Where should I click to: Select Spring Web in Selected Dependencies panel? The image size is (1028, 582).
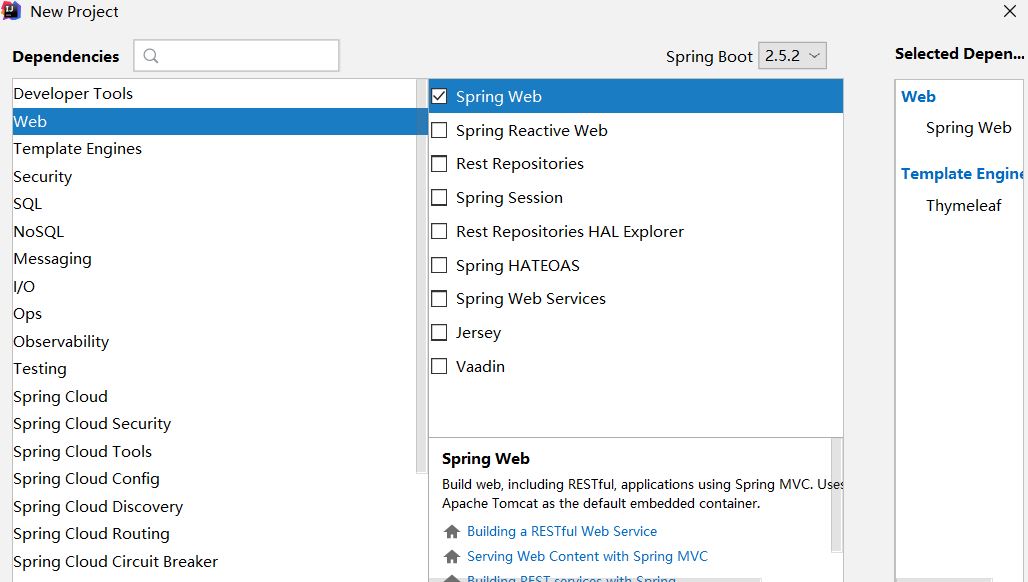point(968,128)
